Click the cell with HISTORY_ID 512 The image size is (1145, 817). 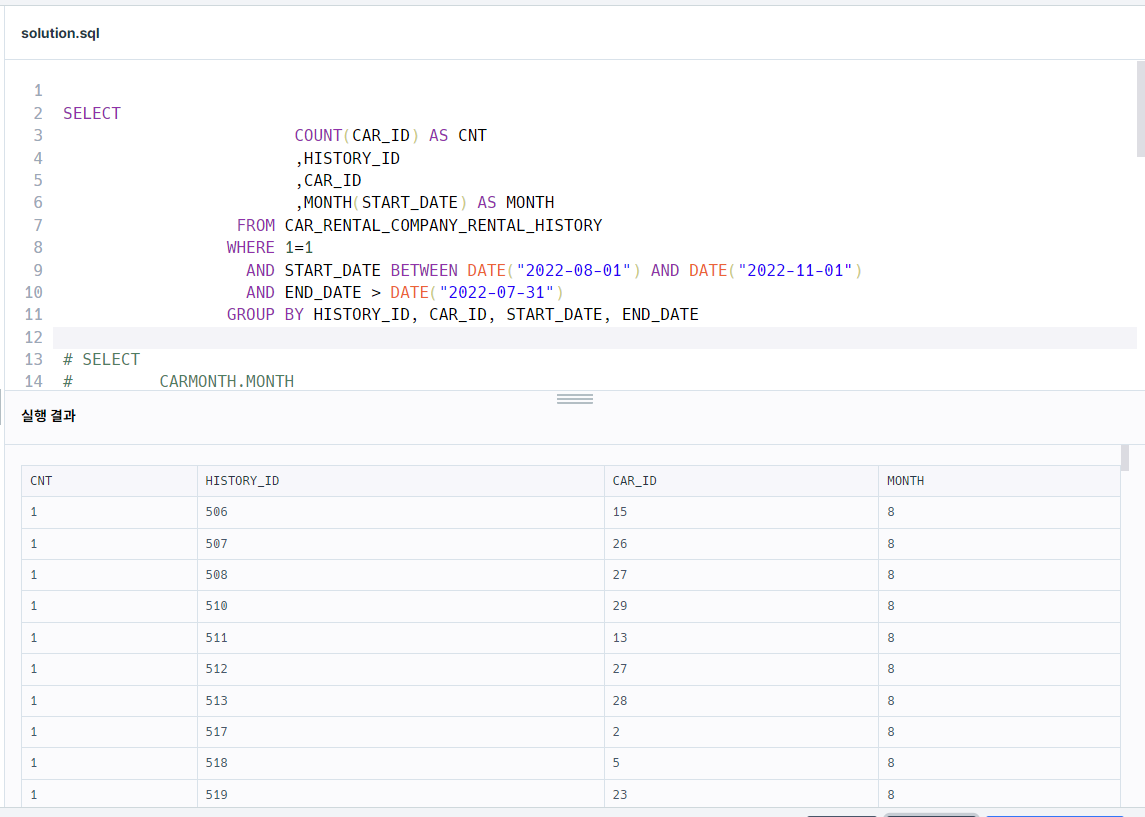click(401, 669)
